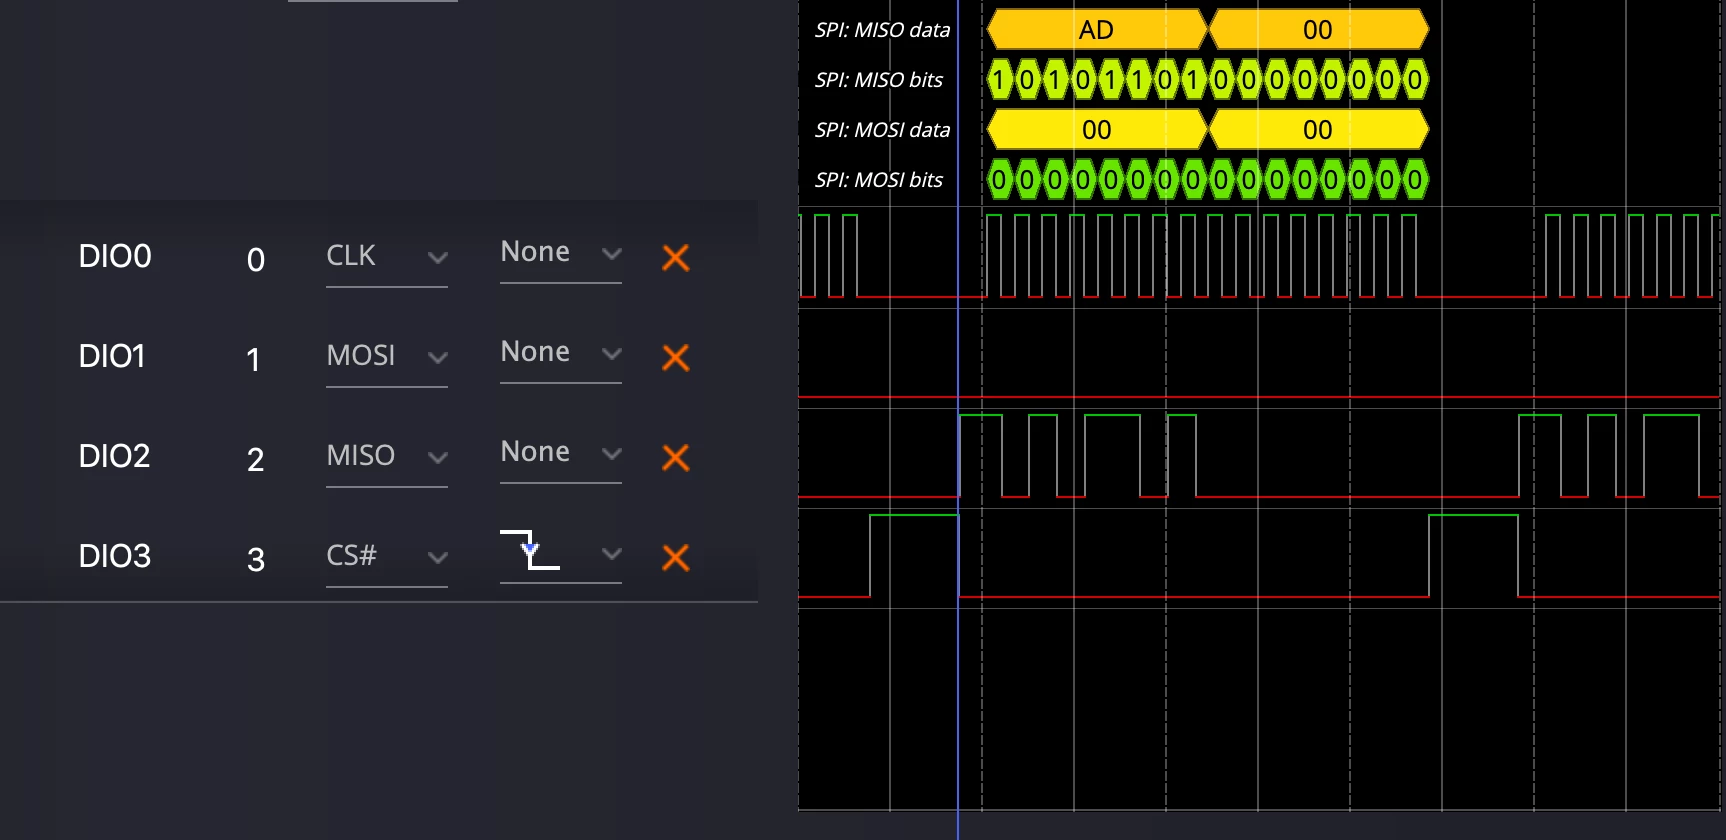The image size is (1726, 840).
Task: Click the channel index 2 of DIO2
Action: click(256, 460)
